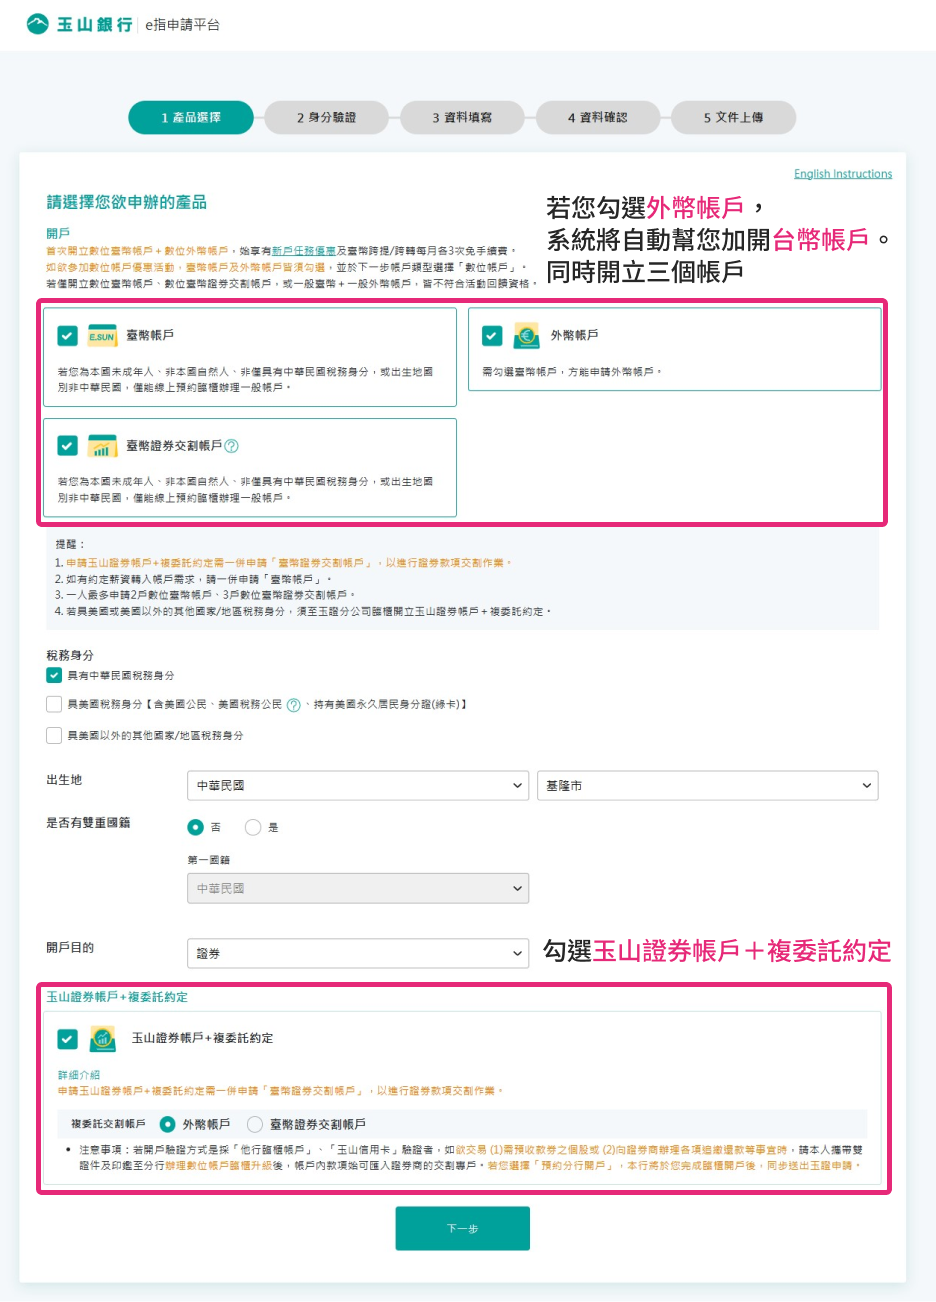This screenshot has width=936, height=1302.
Task: Click the E.SUN icon of 臺幣帳戶
Action: click(x=102, y=336)
